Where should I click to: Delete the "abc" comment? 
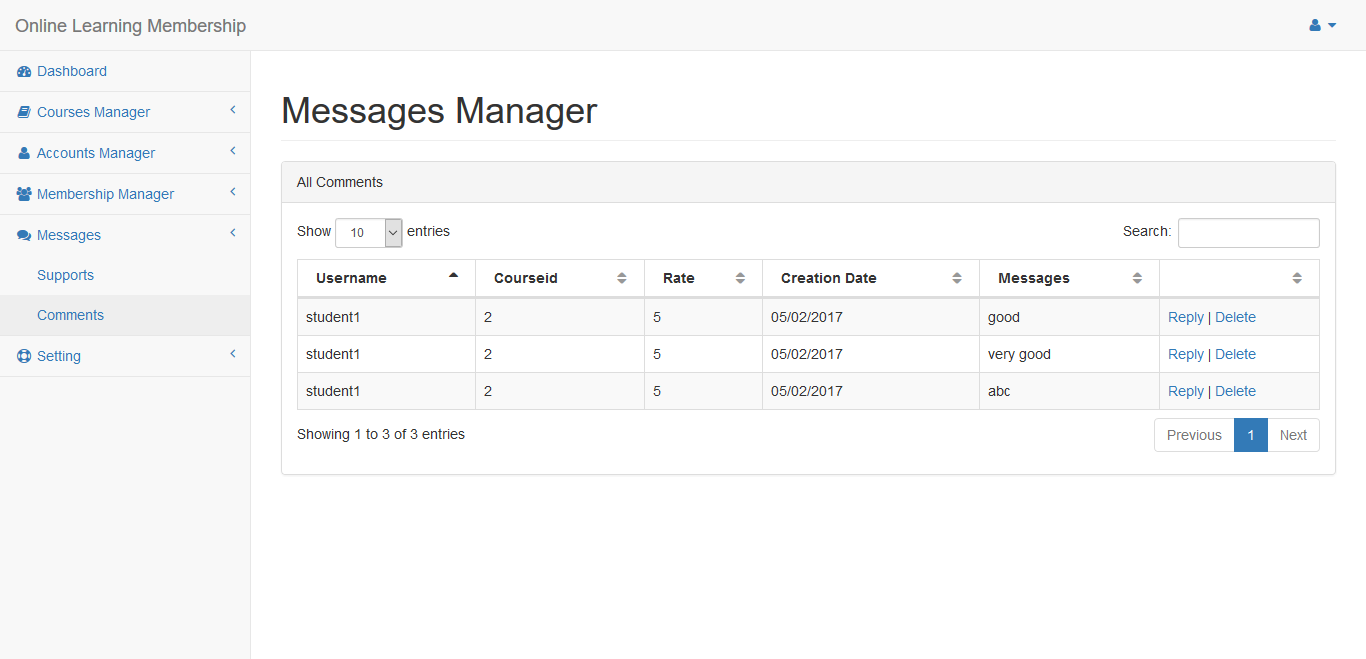coord(1235,391)
